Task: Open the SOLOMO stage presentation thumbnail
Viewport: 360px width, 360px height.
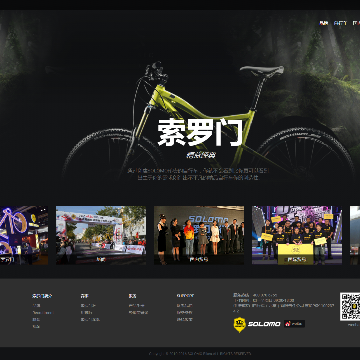Action: [199, 235]
